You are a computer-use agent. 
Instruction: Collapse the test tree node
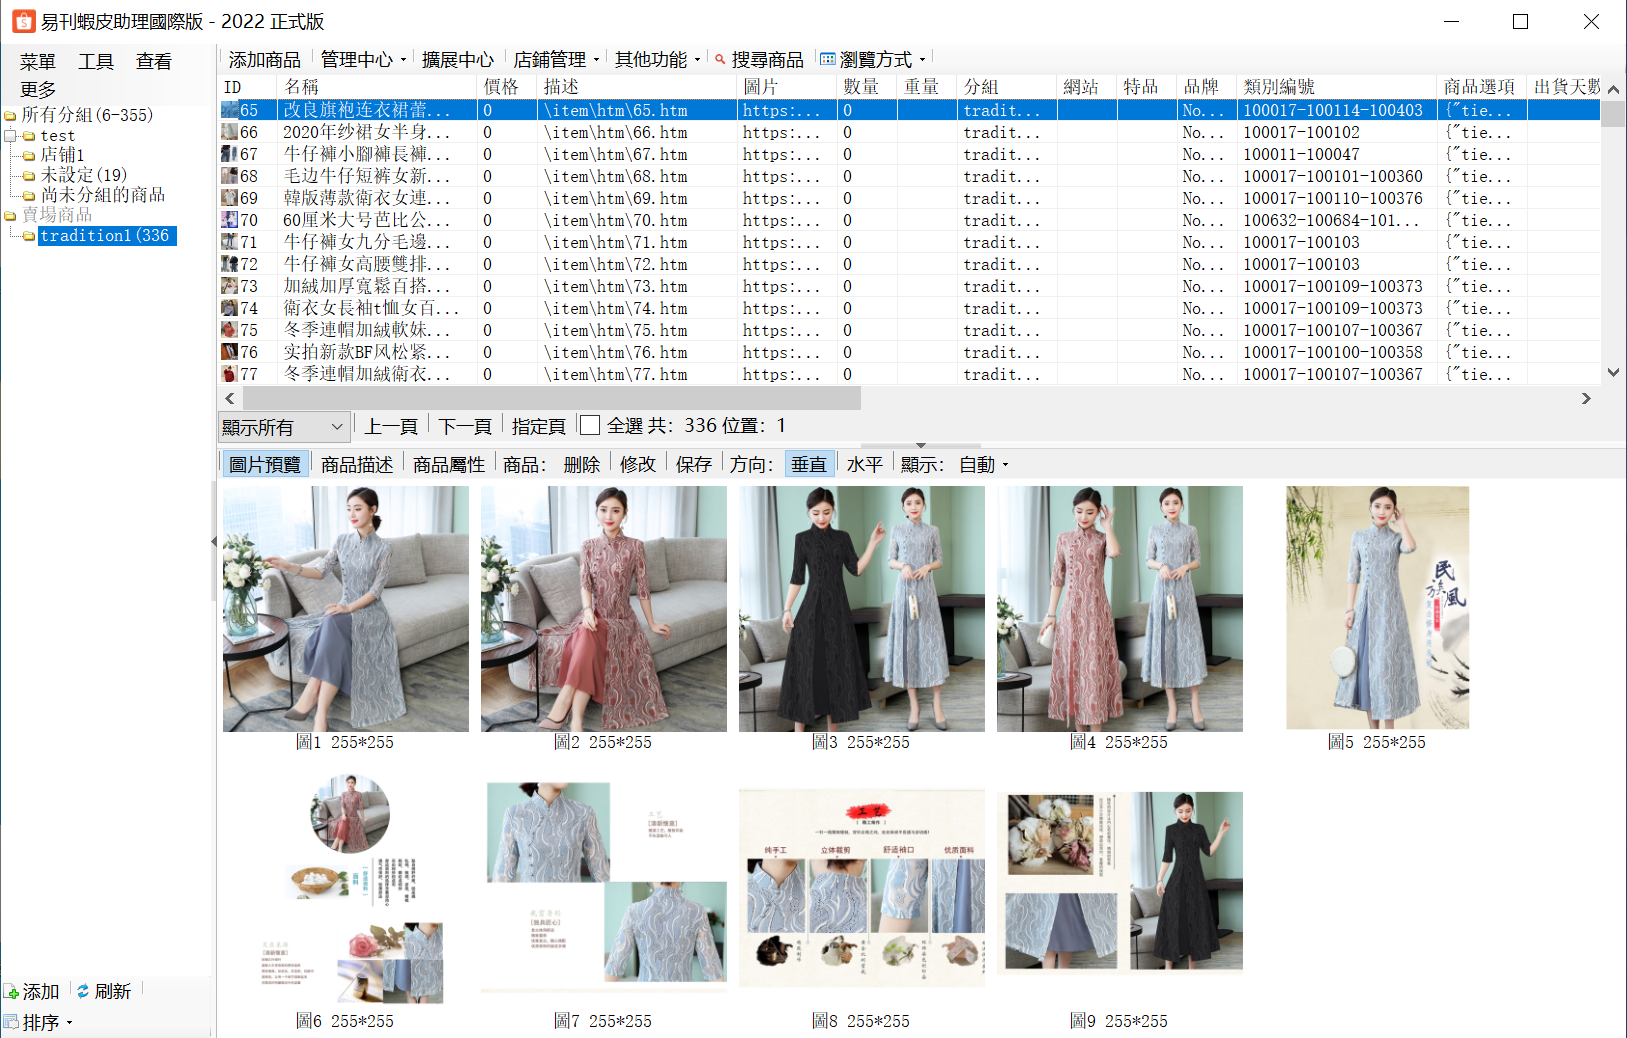(10, 136)
